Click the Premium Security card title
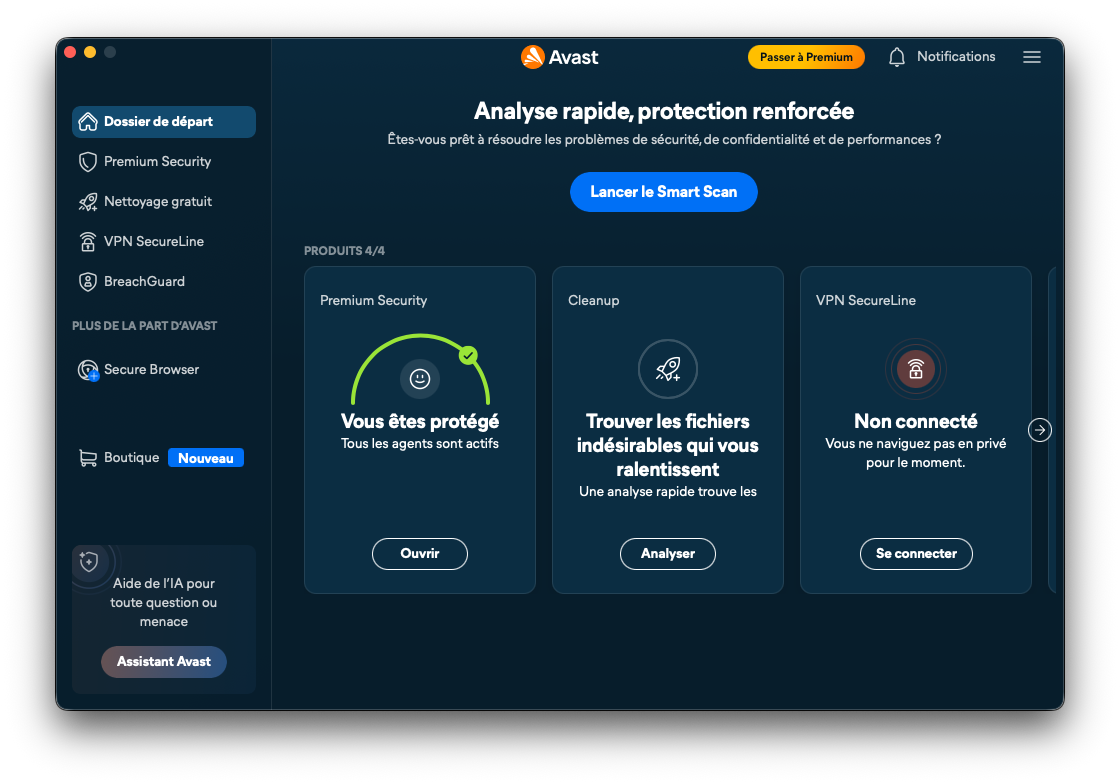 point(374,301)
